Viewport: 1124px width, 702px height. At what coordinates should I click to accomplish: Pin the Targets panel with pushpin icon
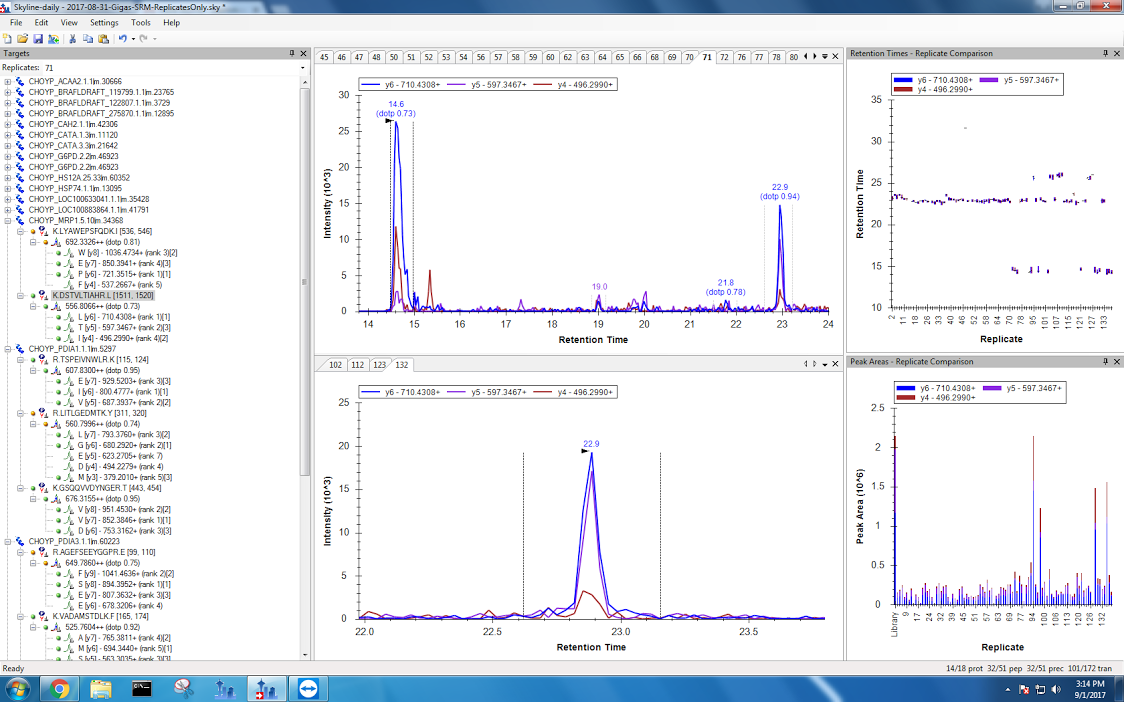[x=292, y=53]
